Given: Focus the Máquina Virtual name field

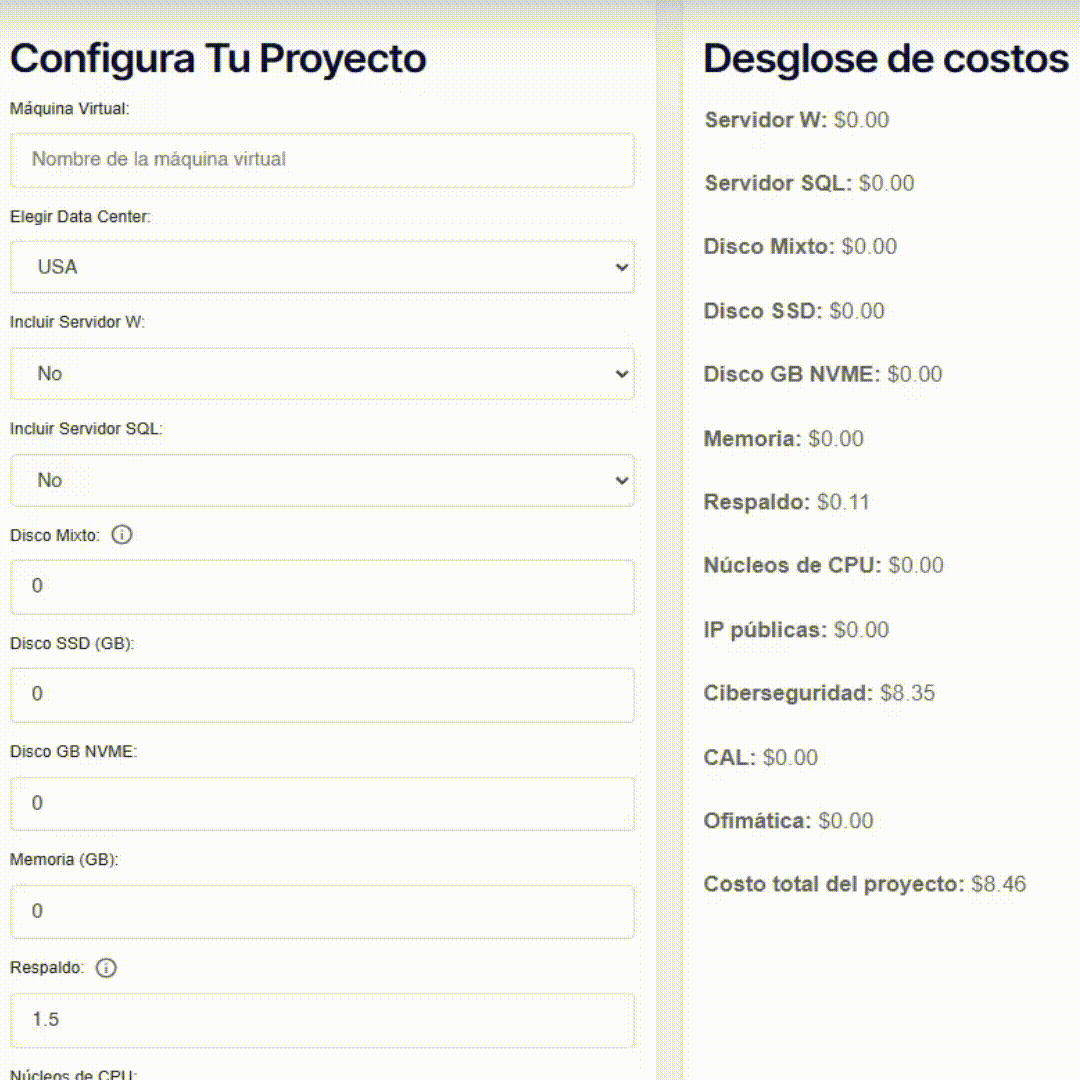Looking at the screenshot, I should click(x=322, y=160).
